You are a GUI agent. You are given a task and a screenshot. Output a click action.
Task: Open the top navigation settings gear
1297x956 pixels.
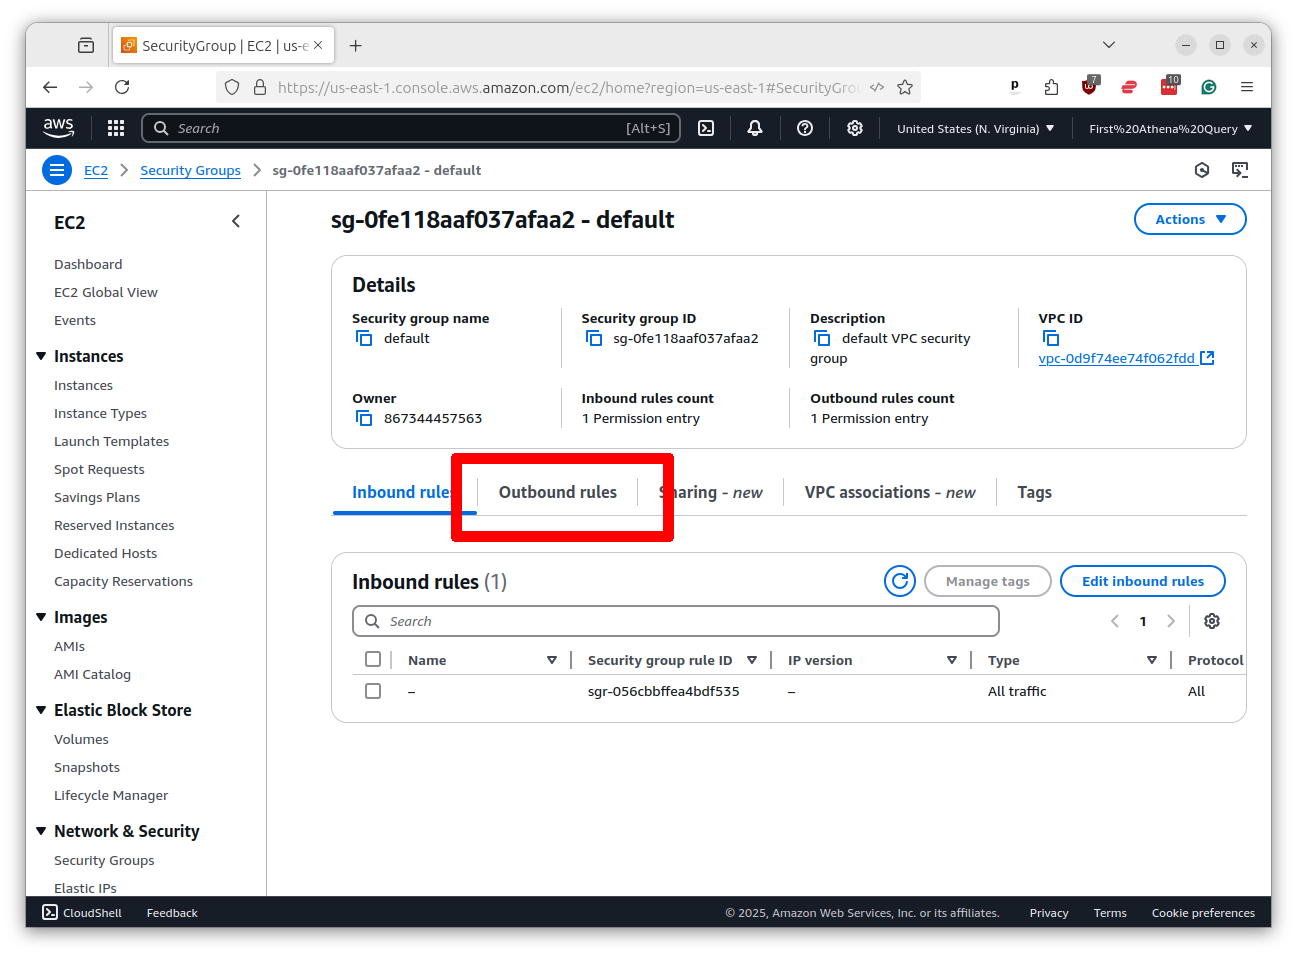click(x=854, y=128)
